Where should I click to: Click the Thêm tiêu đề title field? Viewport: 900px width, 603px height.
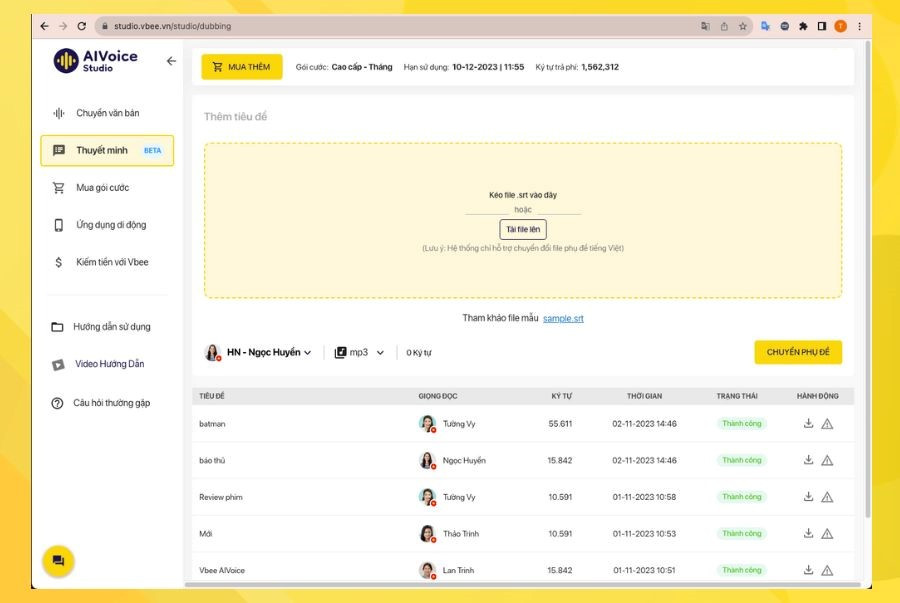click(236, 117)
